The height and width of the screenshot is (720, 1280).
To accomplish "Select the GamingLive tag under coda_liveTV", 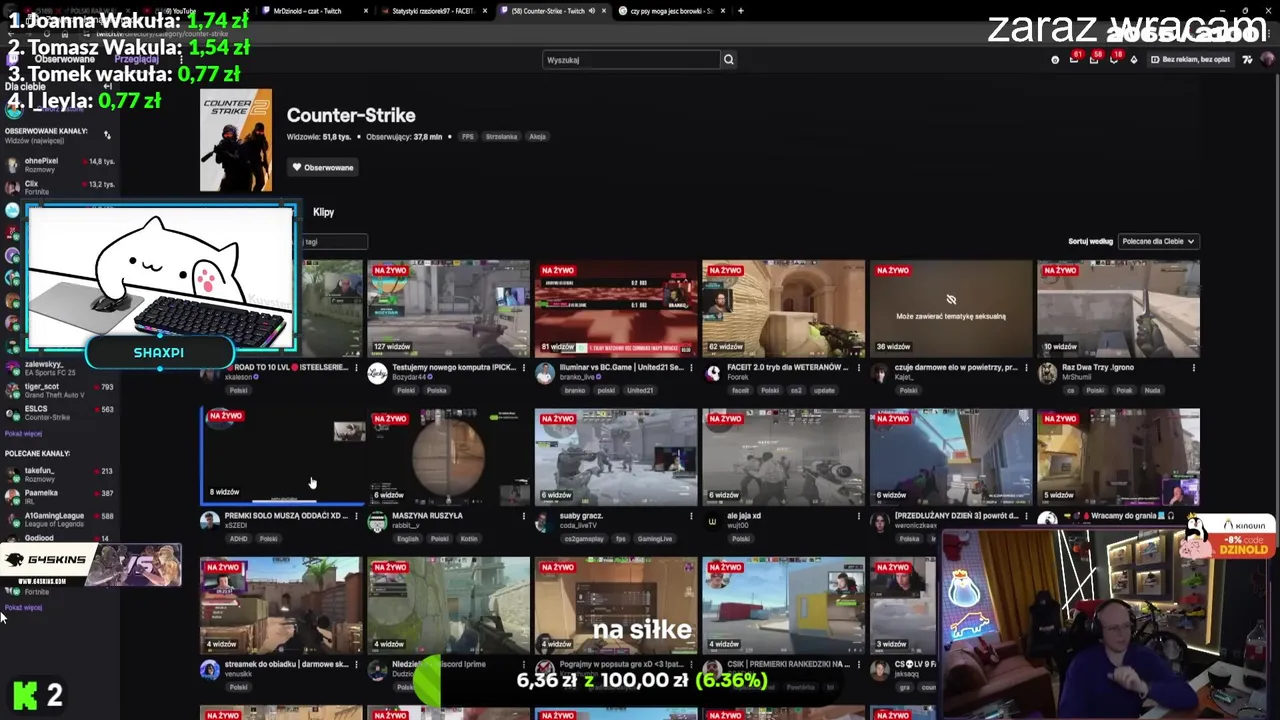I will [x=655, y=539].
